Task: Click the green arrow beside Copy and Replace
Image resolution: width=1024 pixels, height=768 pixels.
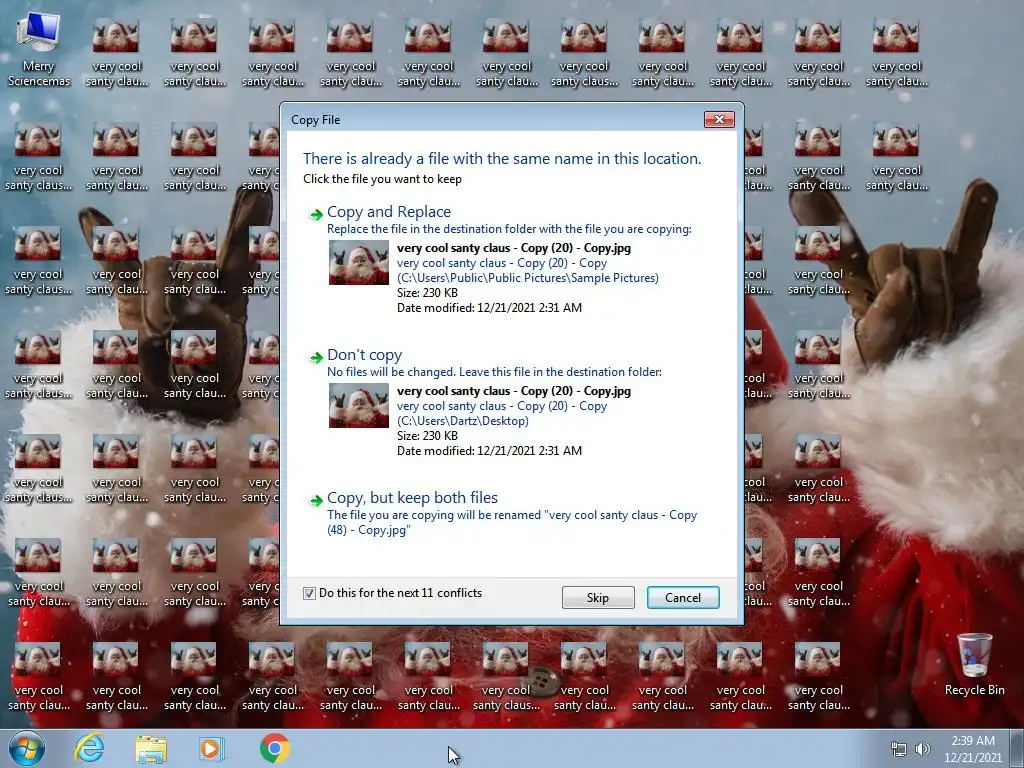Action: pos(316,215)
